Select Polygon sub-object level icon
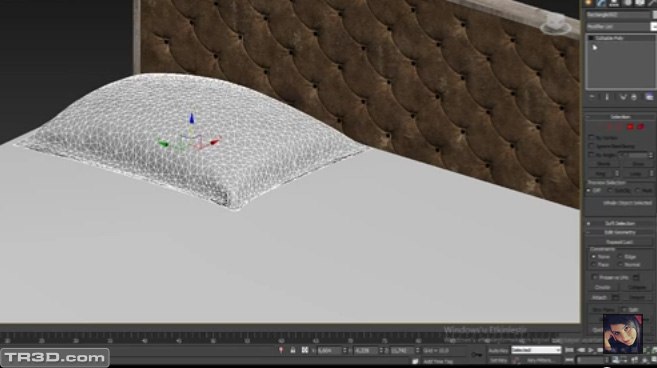 coord(630,127)
